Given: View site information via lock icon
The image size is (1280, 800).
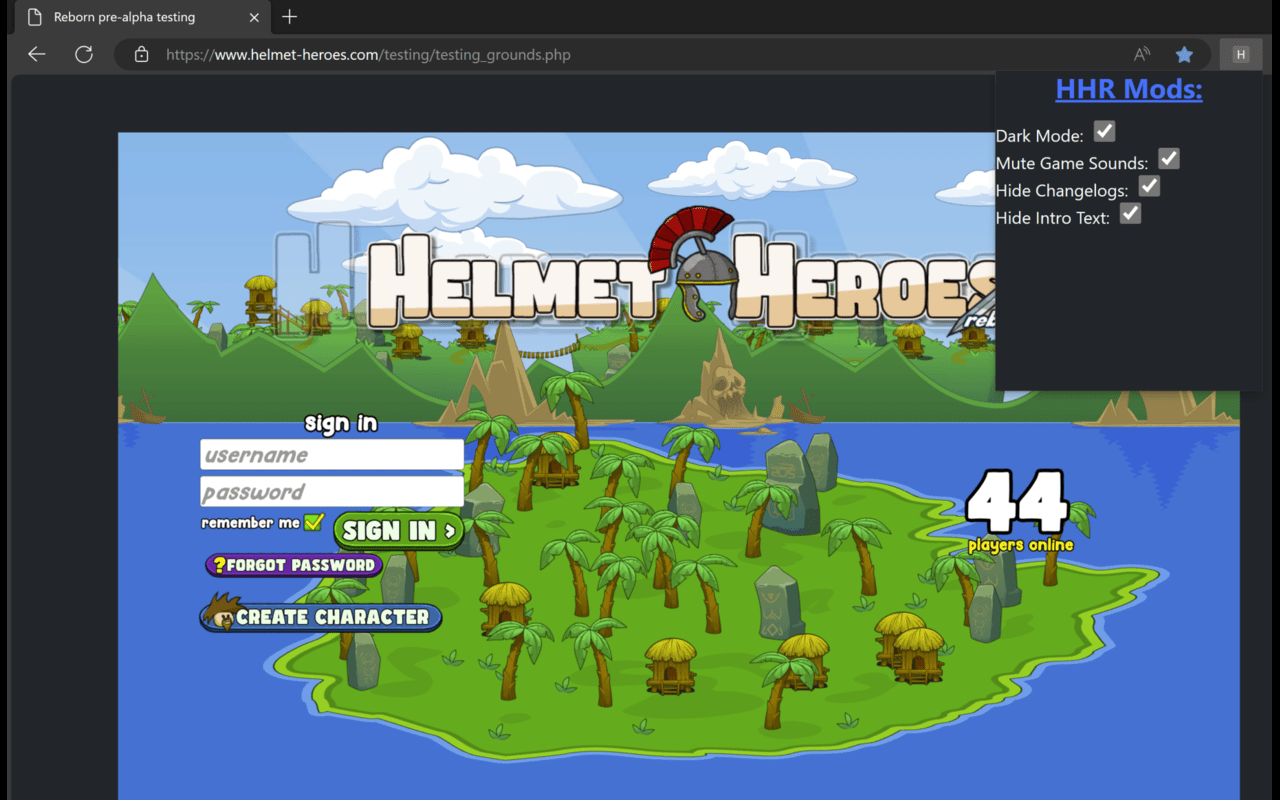Looking at the screenshot, I should coord(141,54).
